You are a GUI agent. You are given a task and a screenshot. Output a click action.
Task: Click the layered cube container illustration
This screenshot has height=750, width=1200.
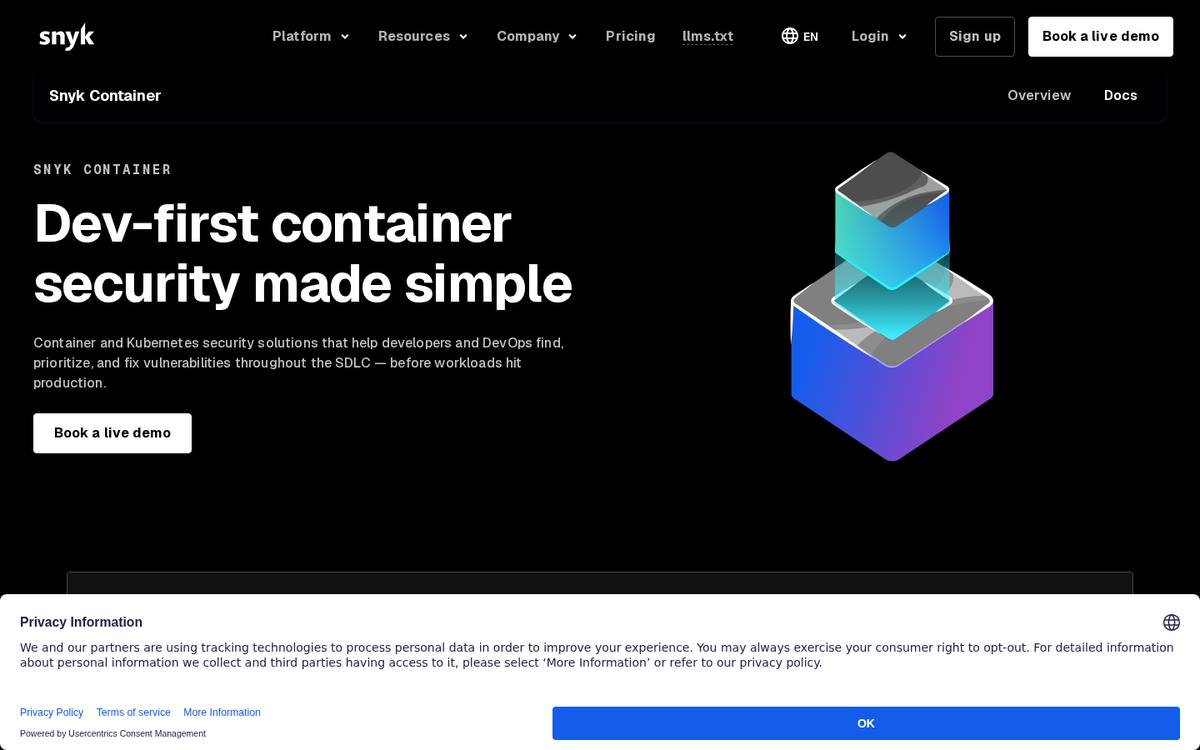click(892, 306)
